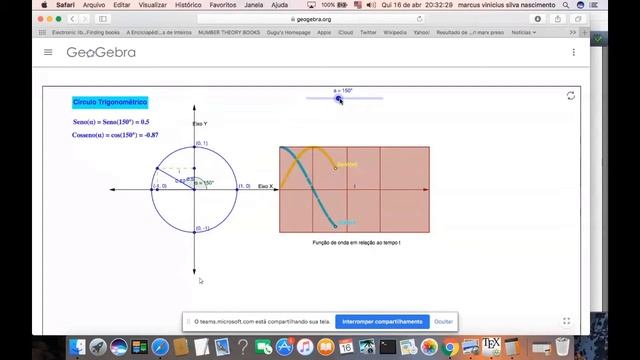Click the Siri icon in menu bar
Viewport: 640px width, 360px height.
580,5
